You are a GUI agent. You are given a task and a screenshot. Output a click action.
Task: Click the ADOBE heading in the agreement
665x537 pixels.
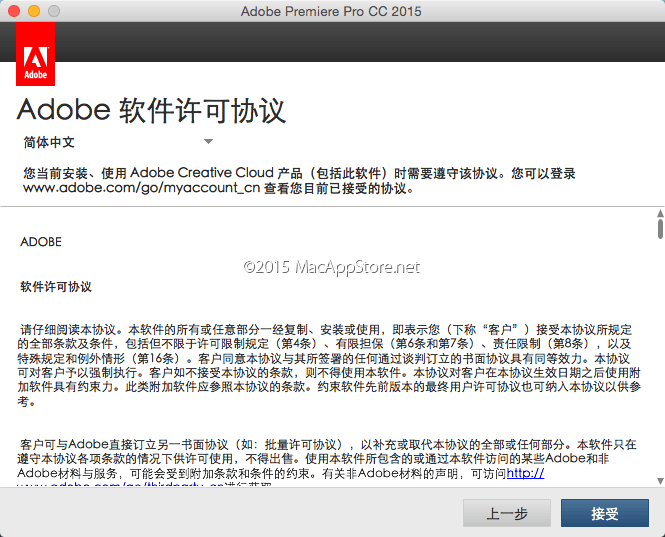[41, 242]
